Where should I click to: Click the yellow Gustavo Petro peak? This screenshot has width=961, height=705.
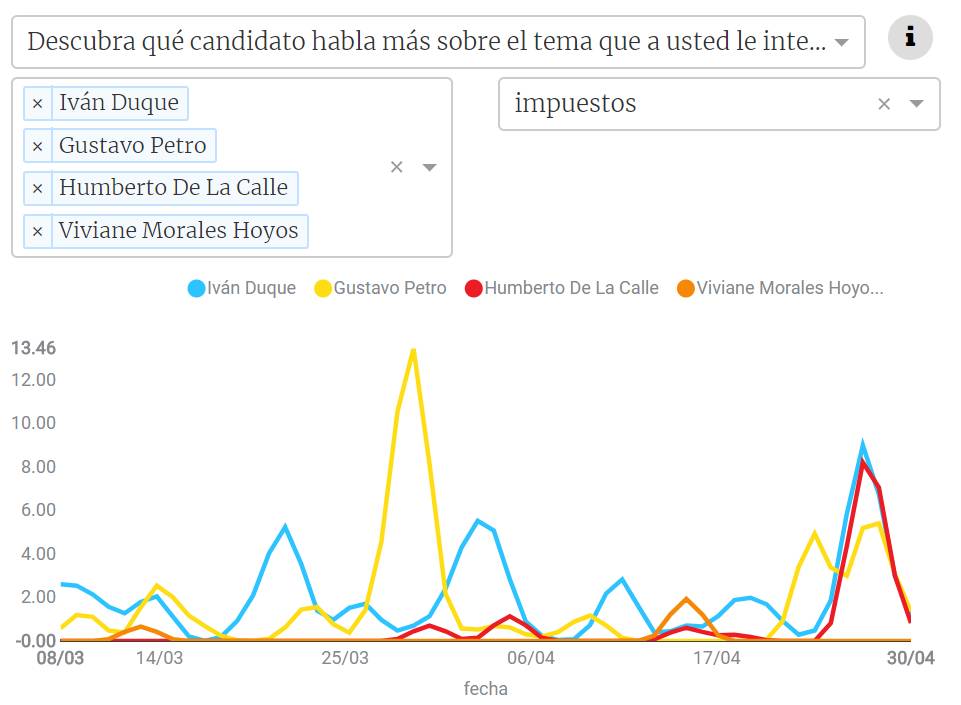[413, 350]
